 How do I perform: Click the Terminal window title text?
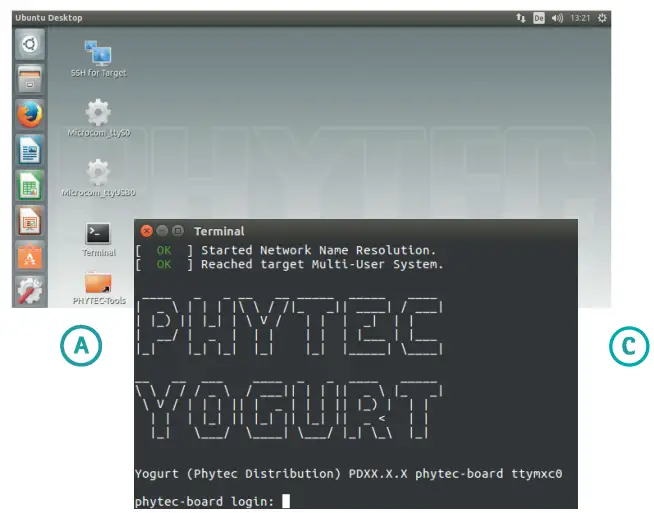coord(219,231)
